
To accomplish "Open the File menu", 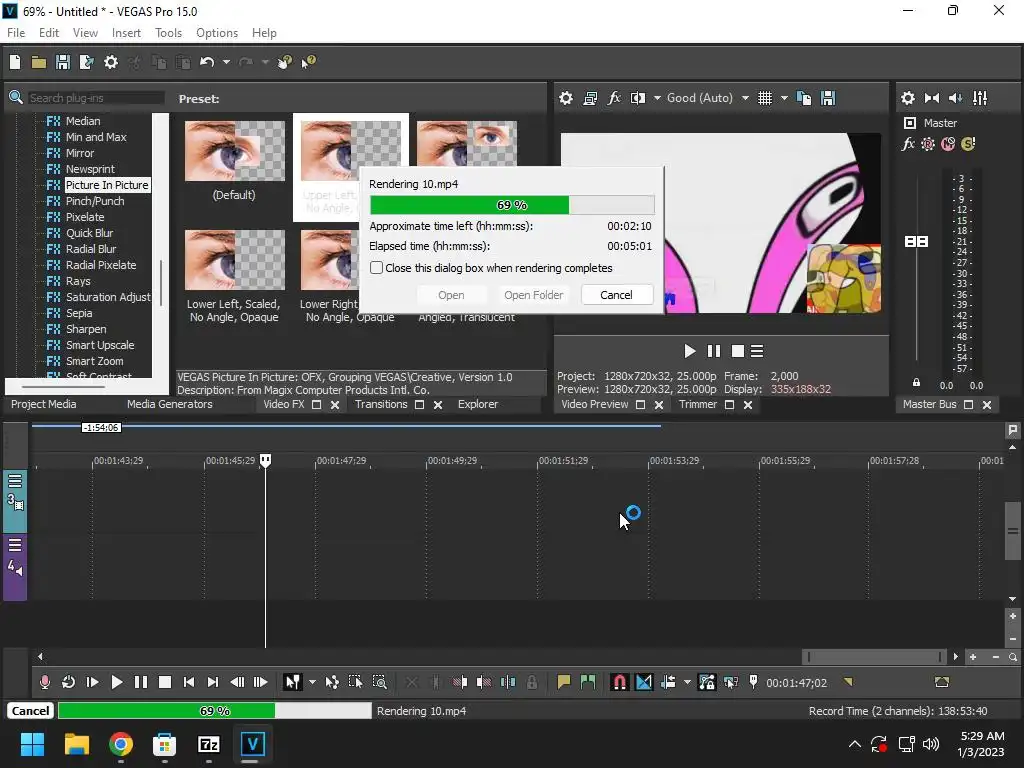I will (x=16, y=33).
